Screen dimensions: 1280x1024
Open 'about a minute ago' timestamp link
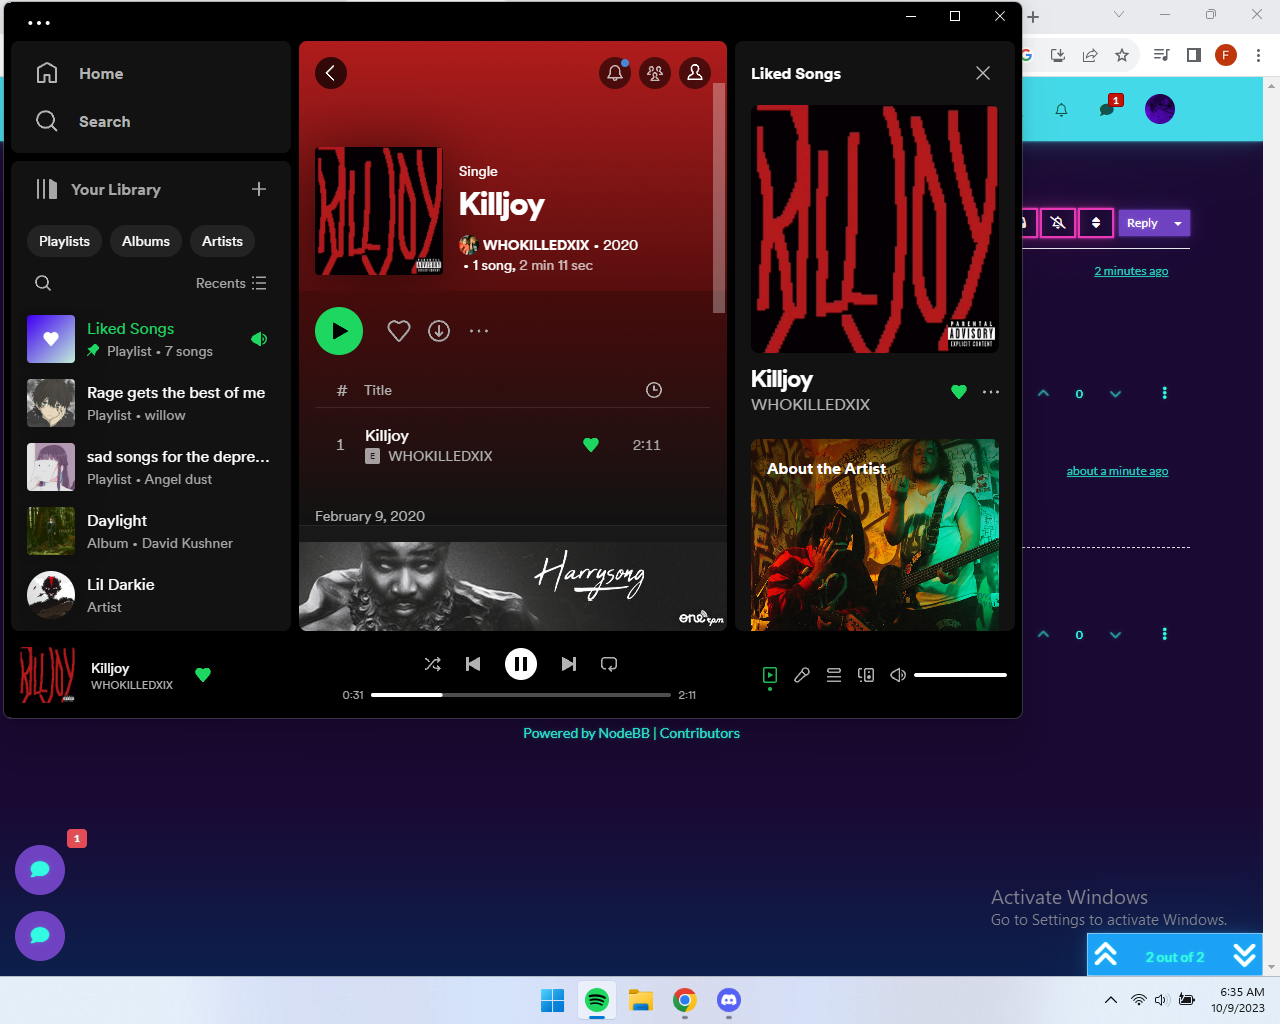click(1117, 471)
